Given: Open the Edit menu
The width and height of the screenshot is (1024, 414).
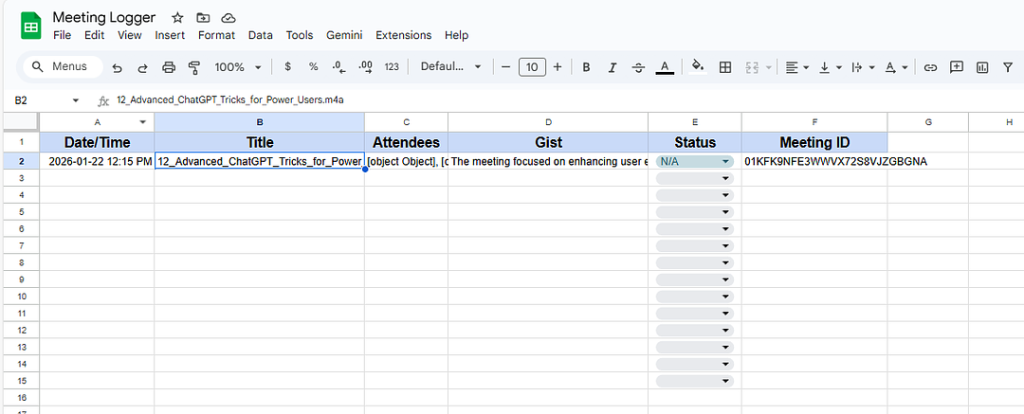Looking at the screenshot, I should [95, 35].
